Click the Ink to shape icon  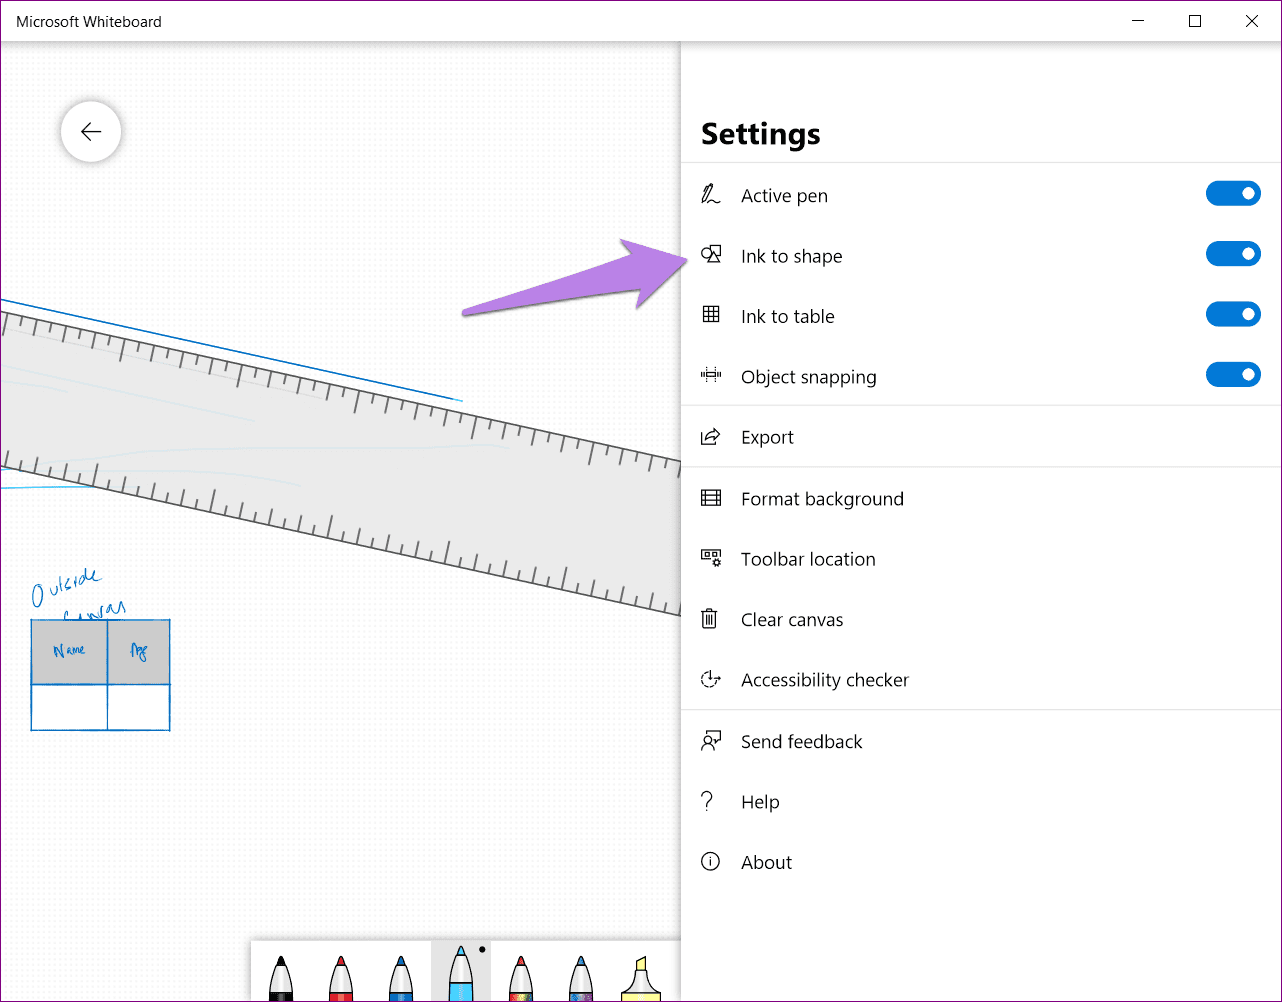coord(711,255)
